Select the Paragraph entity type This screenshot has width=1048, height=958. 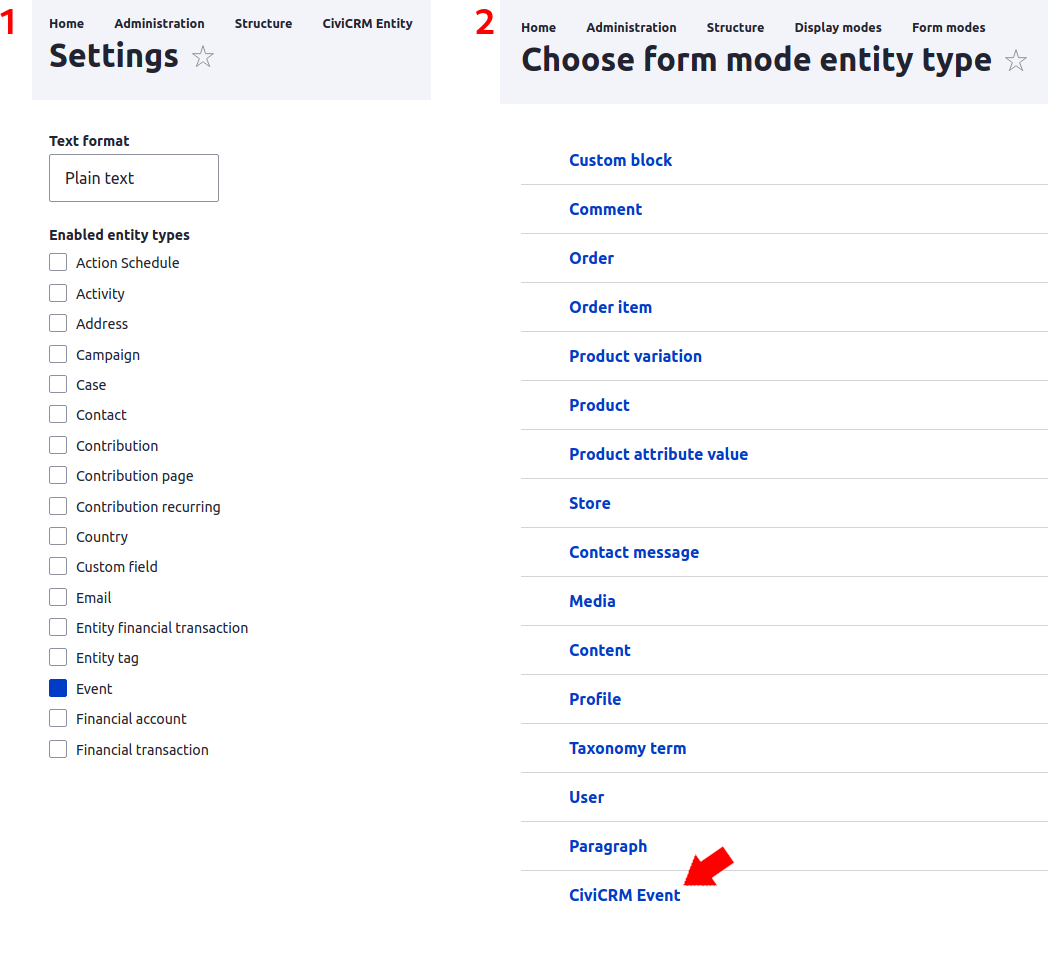(x=608, y=846)
